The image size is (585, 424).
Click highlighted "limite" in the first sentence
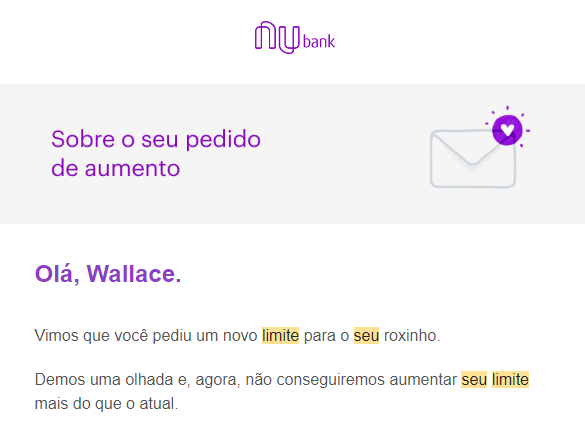point(281,335)
